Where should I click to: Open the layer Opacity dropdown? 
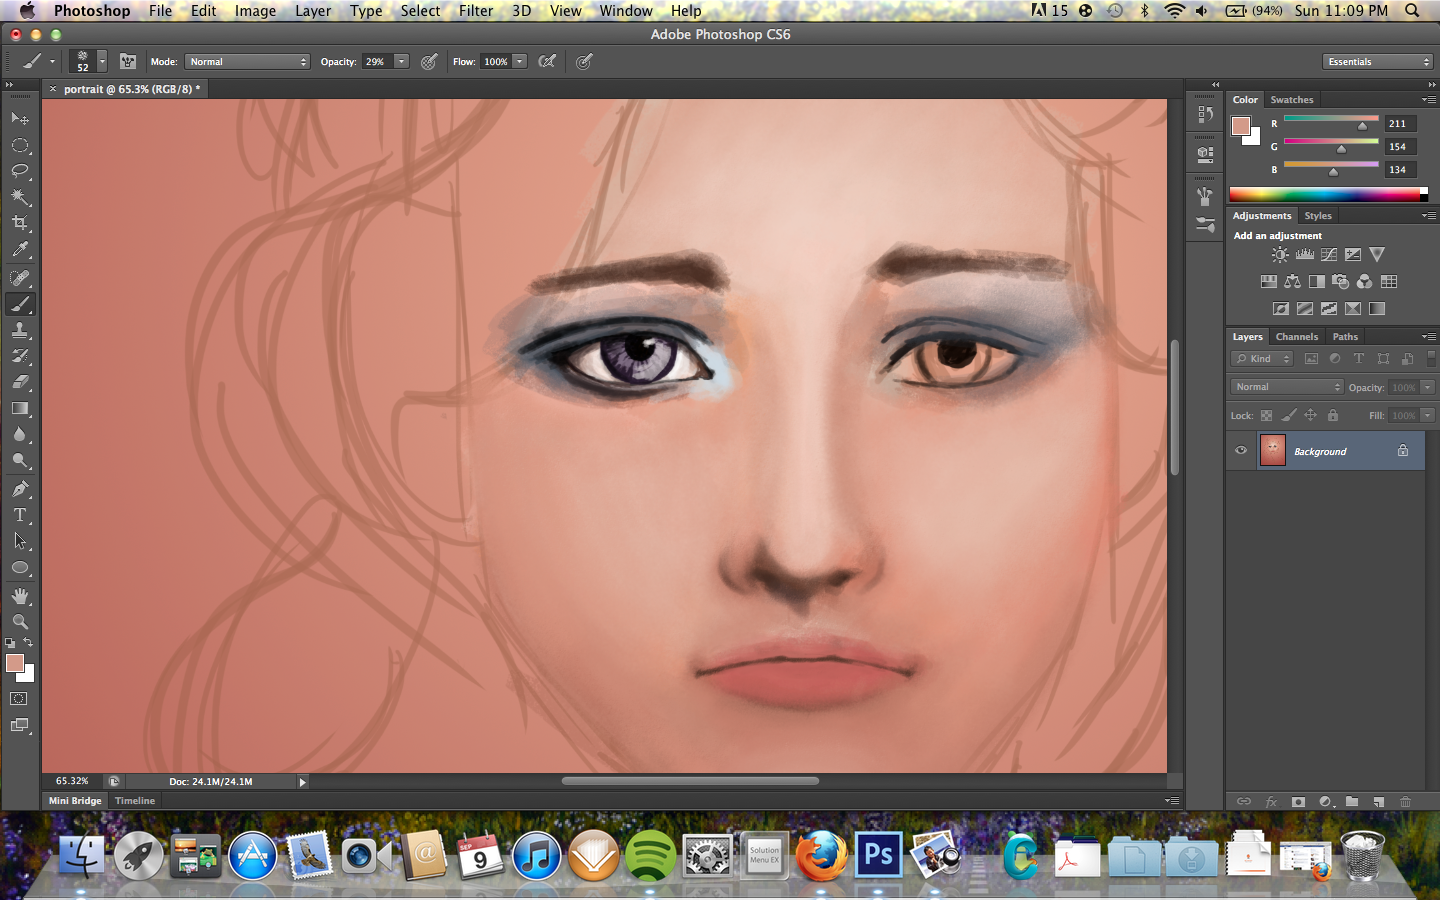pyautogui.click(x=1427, y=387)
